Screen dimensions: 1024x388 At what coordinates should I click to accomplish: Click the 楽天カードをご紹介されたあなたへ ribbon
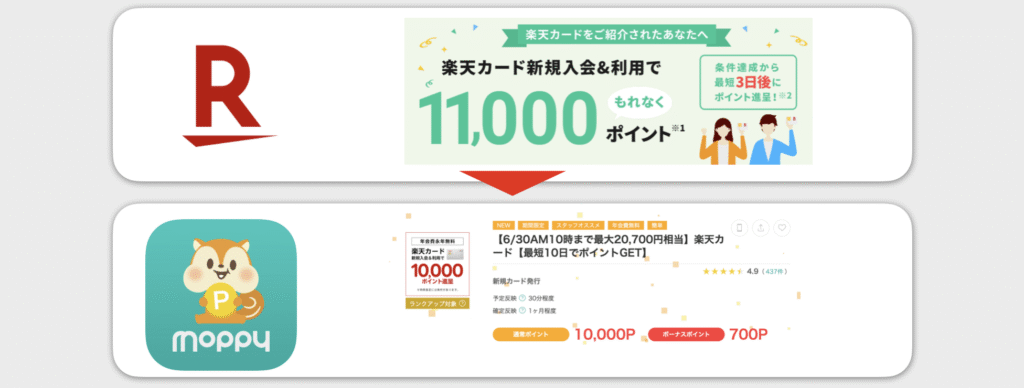[618, 35]
